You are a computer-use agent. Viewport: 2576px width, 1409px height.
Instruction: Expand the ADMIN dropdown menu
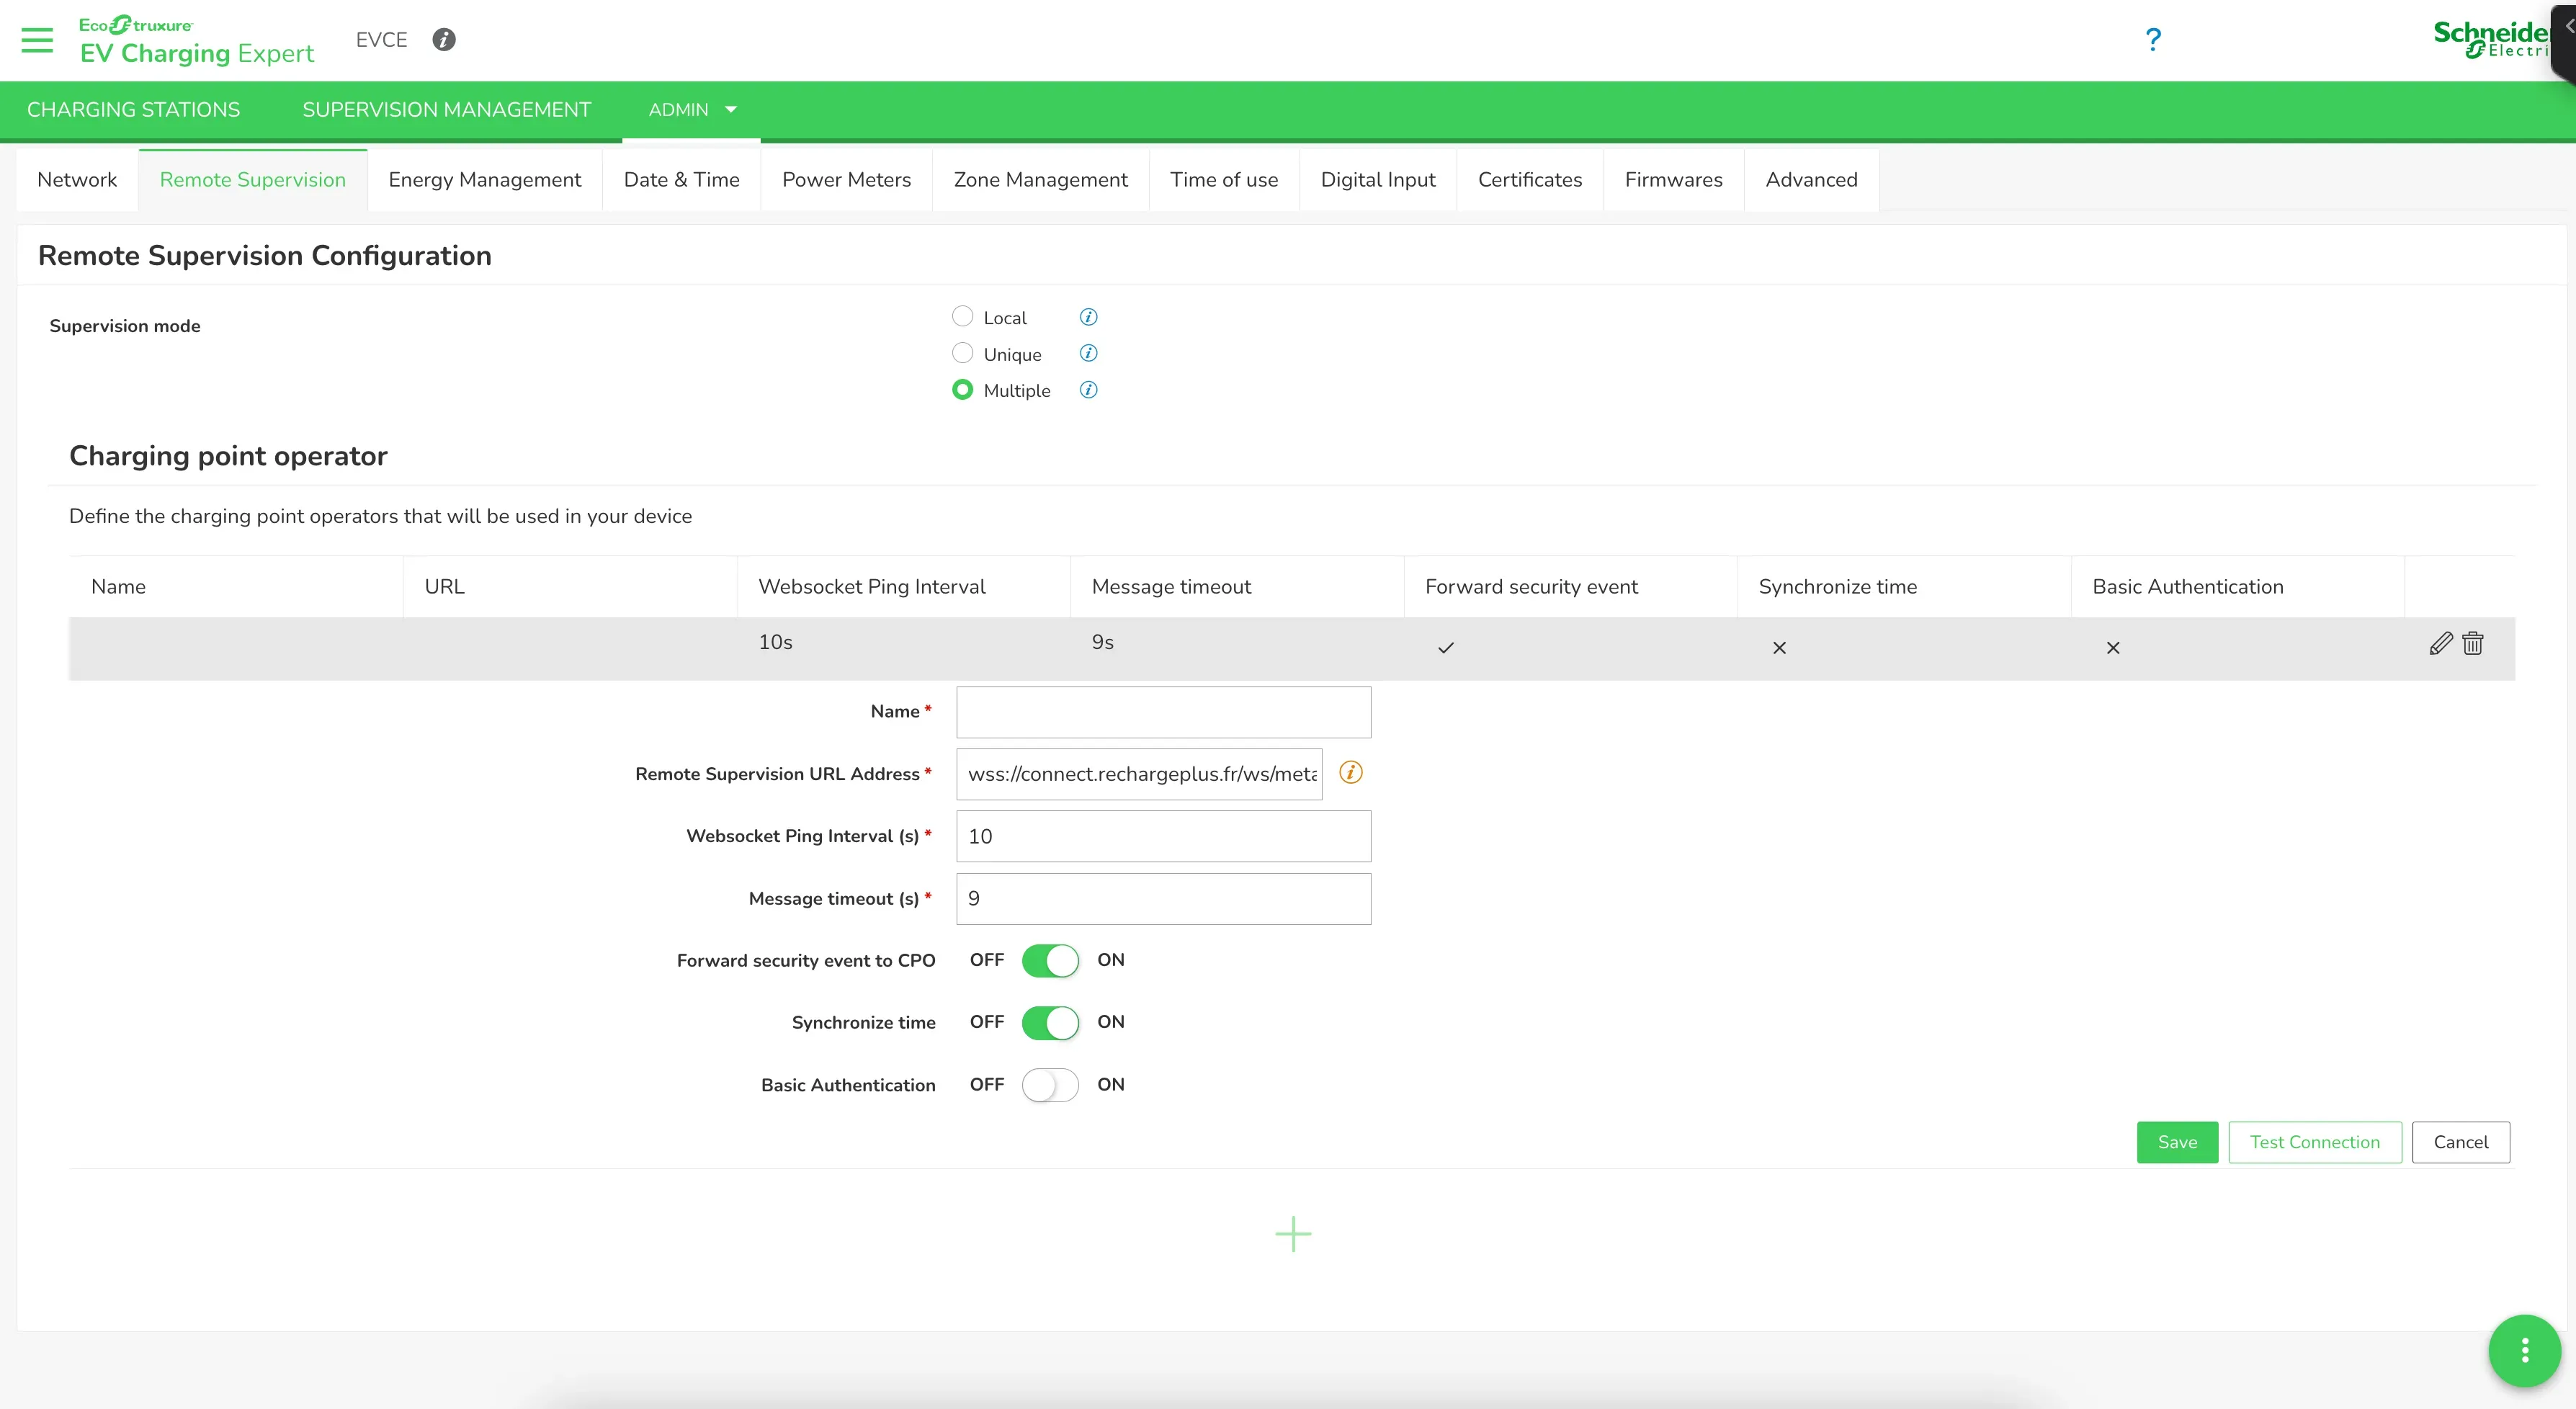(x=692, y=110)
